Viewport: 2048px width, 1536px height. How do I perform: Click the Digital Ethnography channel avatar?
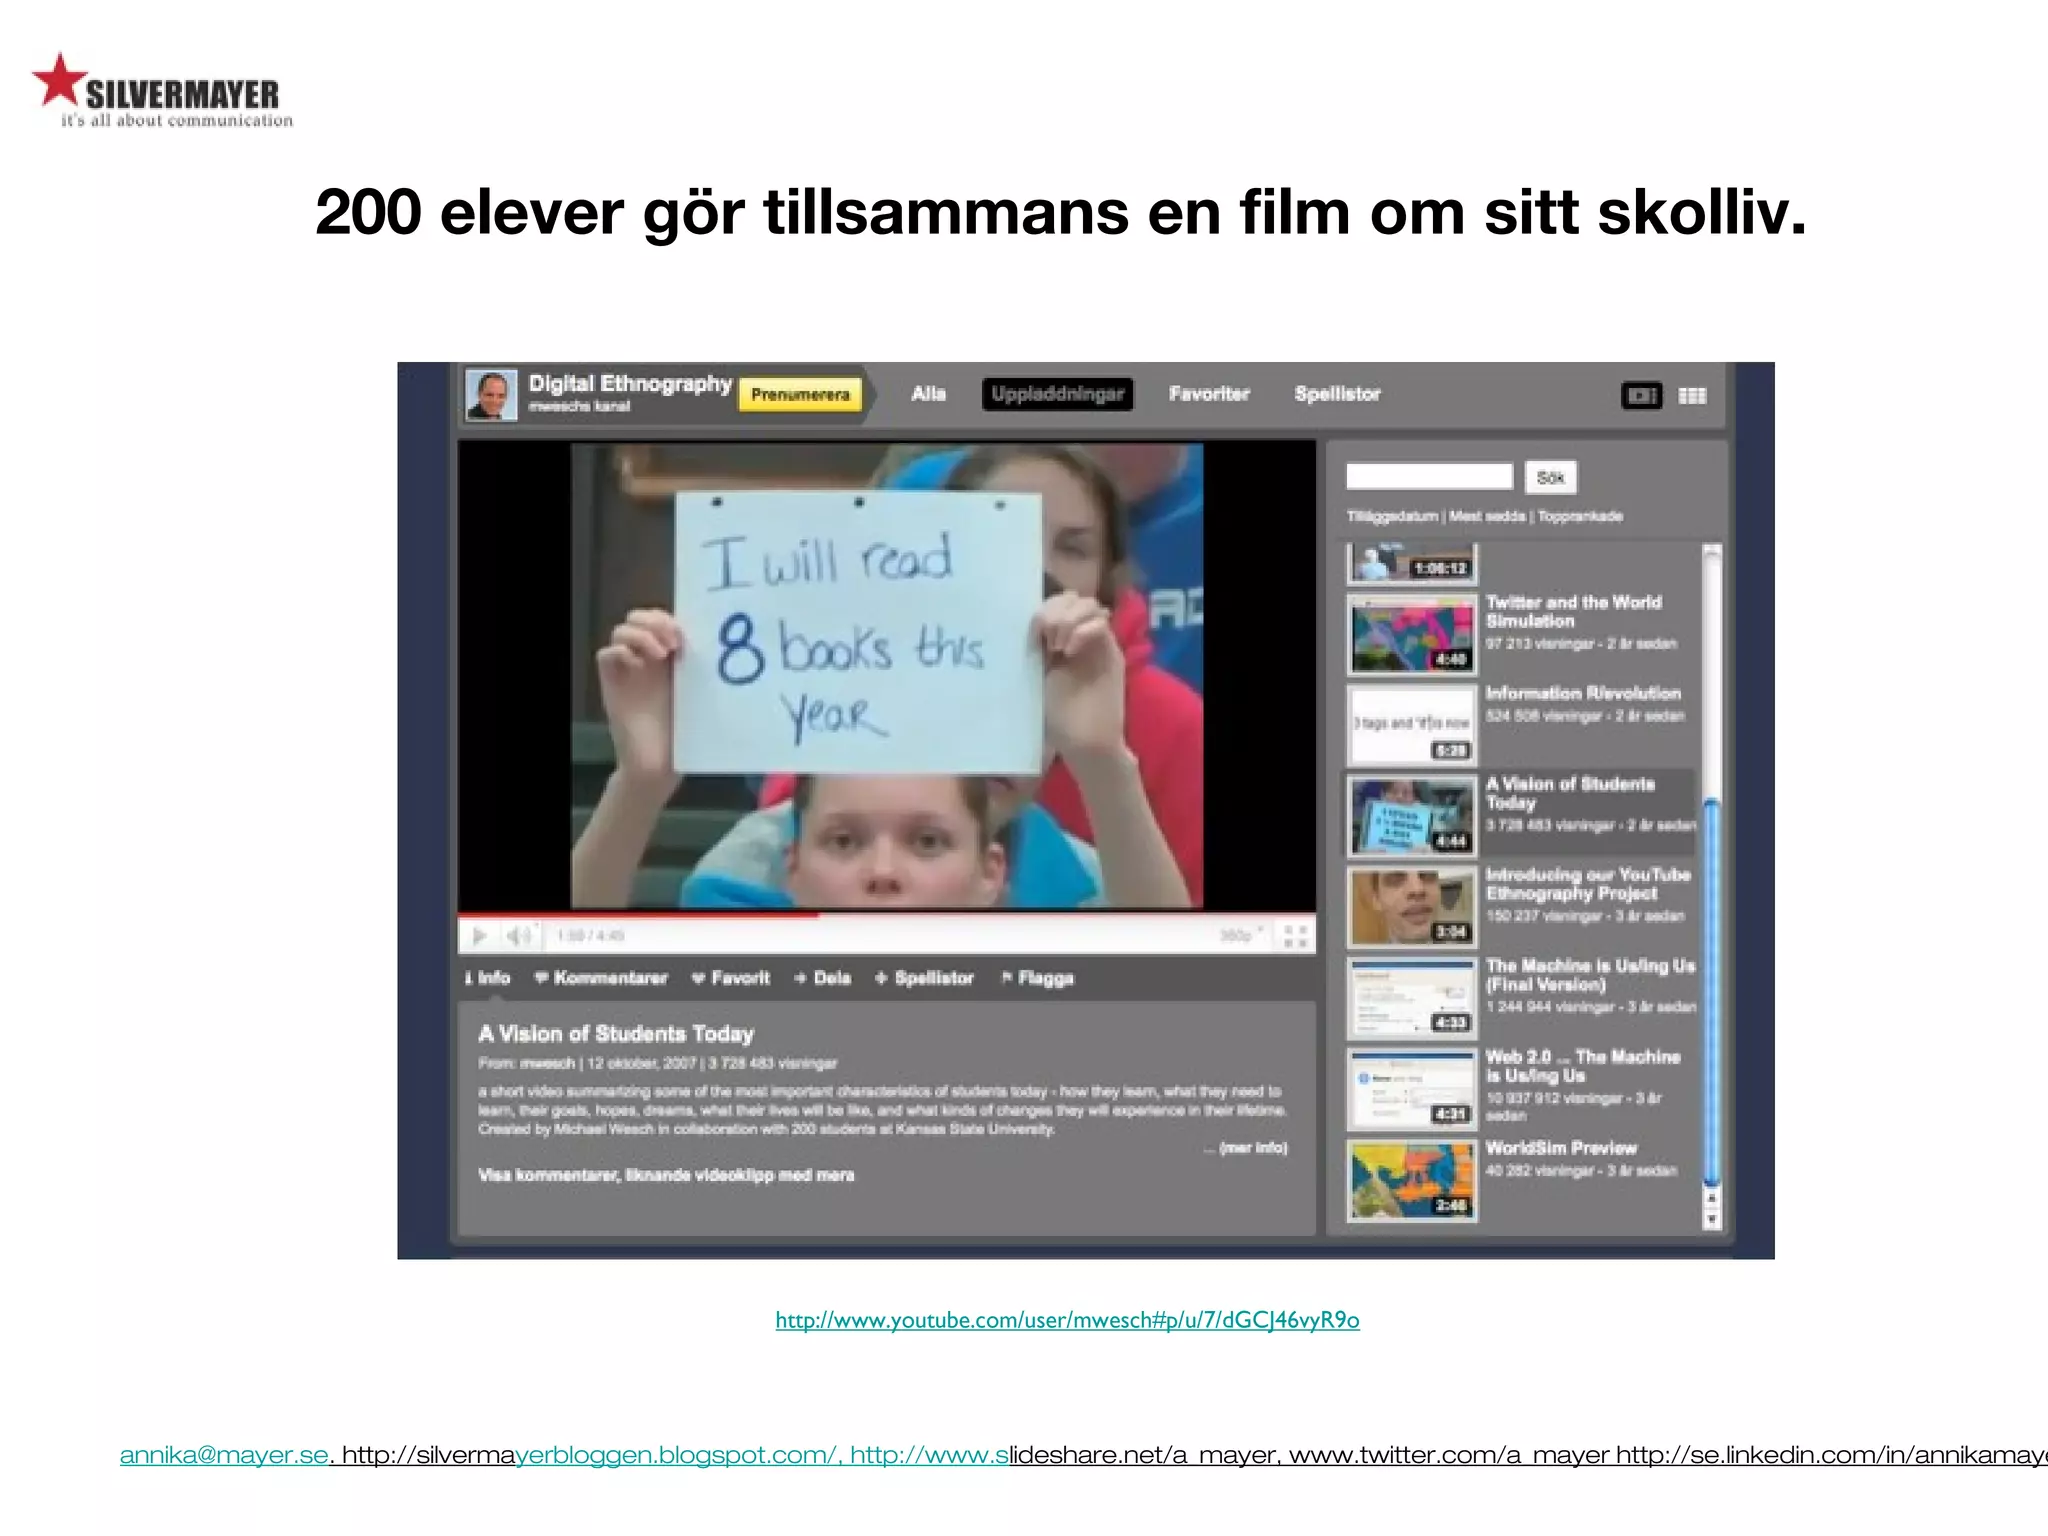coord(491,394)
